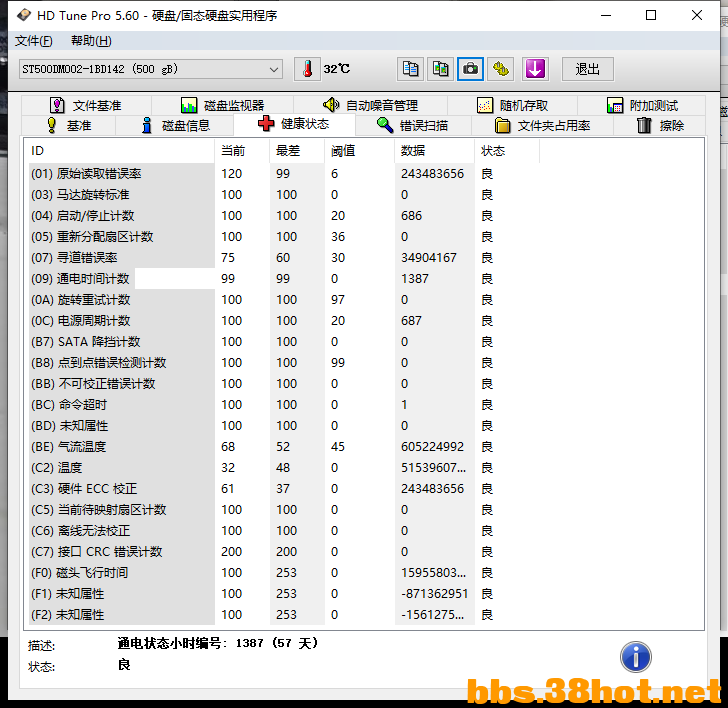Switch to the 磁盘监视器 tab
This screenshot has height=708, width=728.
tap(222, 105)
